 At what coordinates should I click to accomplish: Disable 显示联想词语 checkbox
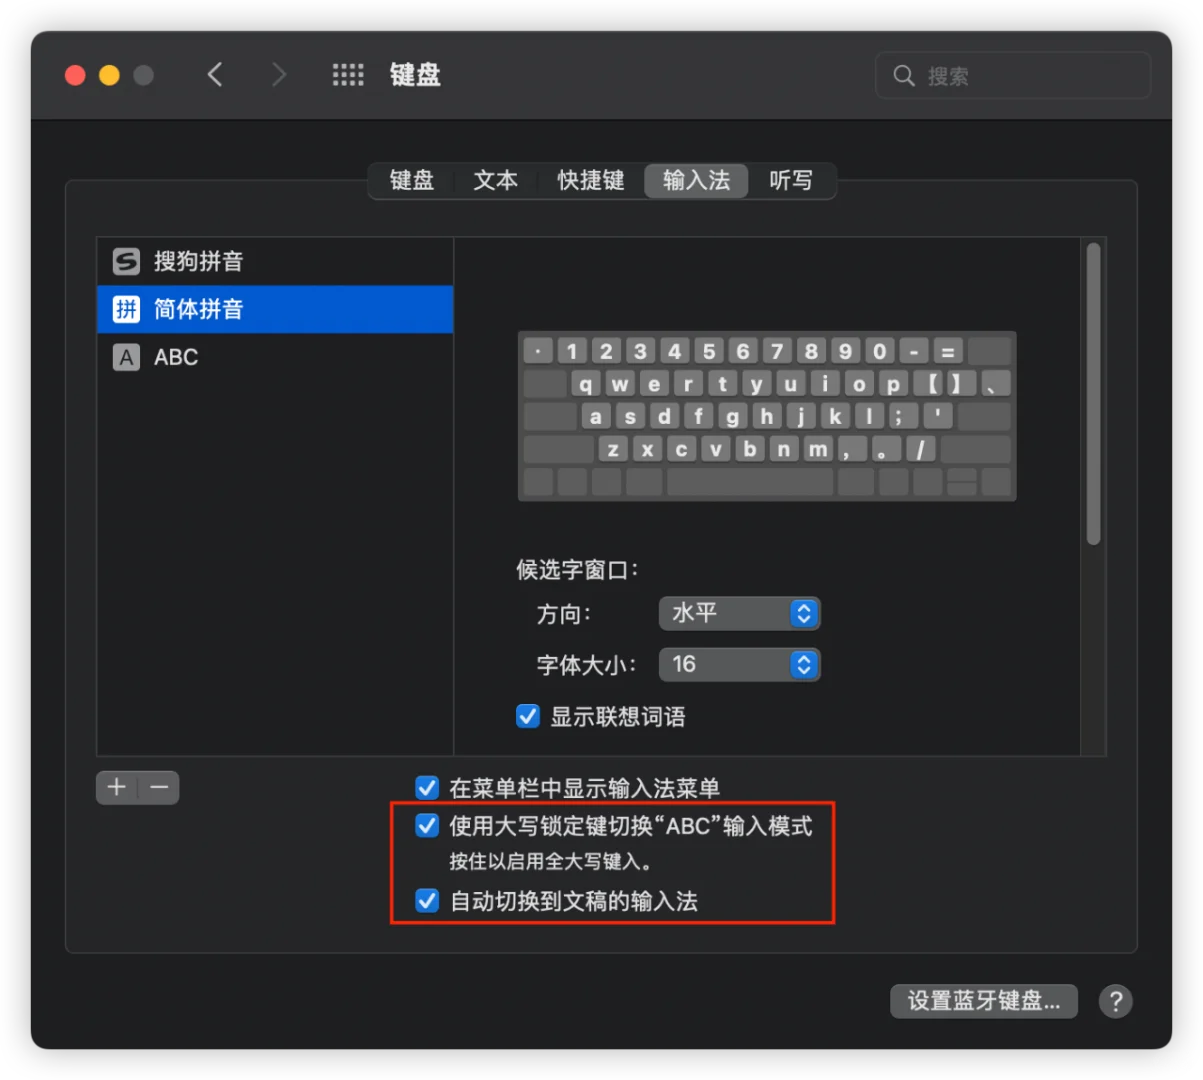[x=527, y=716]
